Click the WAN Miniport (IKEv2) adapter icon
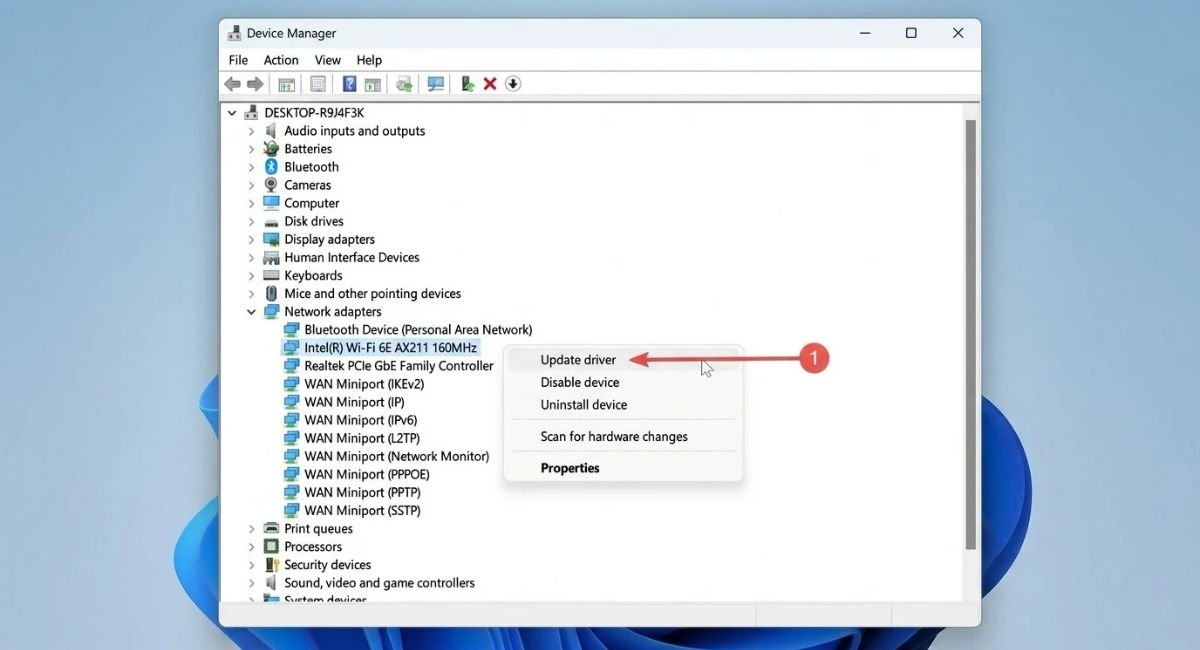This screenshot has height=650, width=1200. (x=291, y=384)
